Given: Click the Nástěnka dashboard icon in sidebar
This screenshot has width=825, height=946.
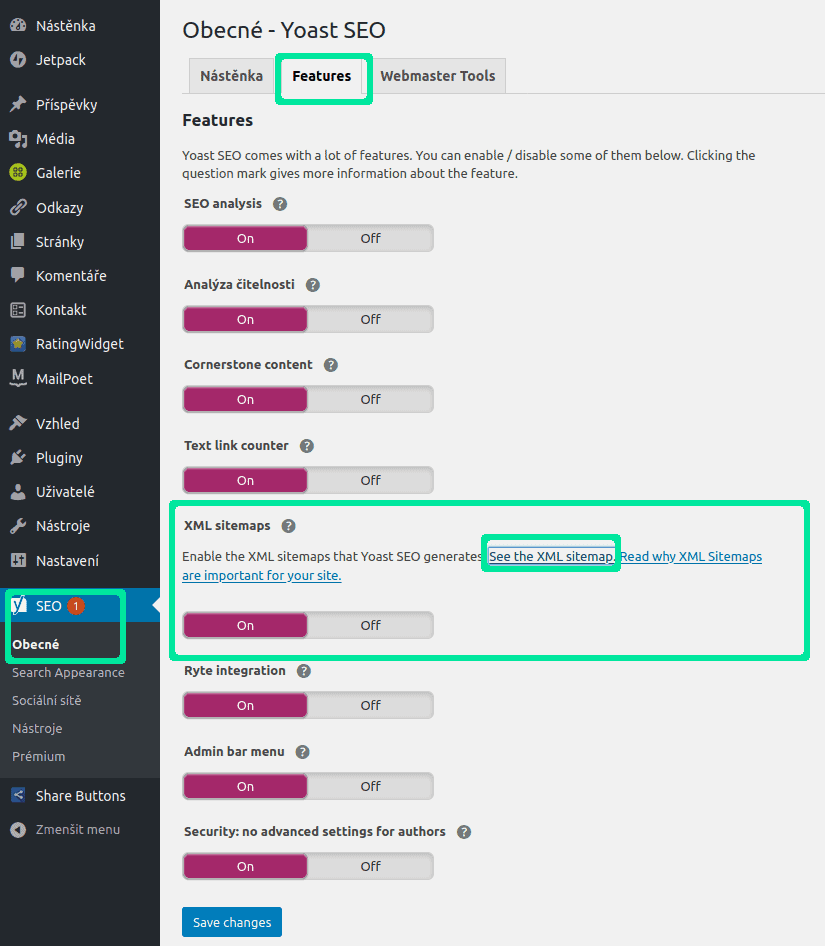Looking at the screenshot, I should pos(18,25).
